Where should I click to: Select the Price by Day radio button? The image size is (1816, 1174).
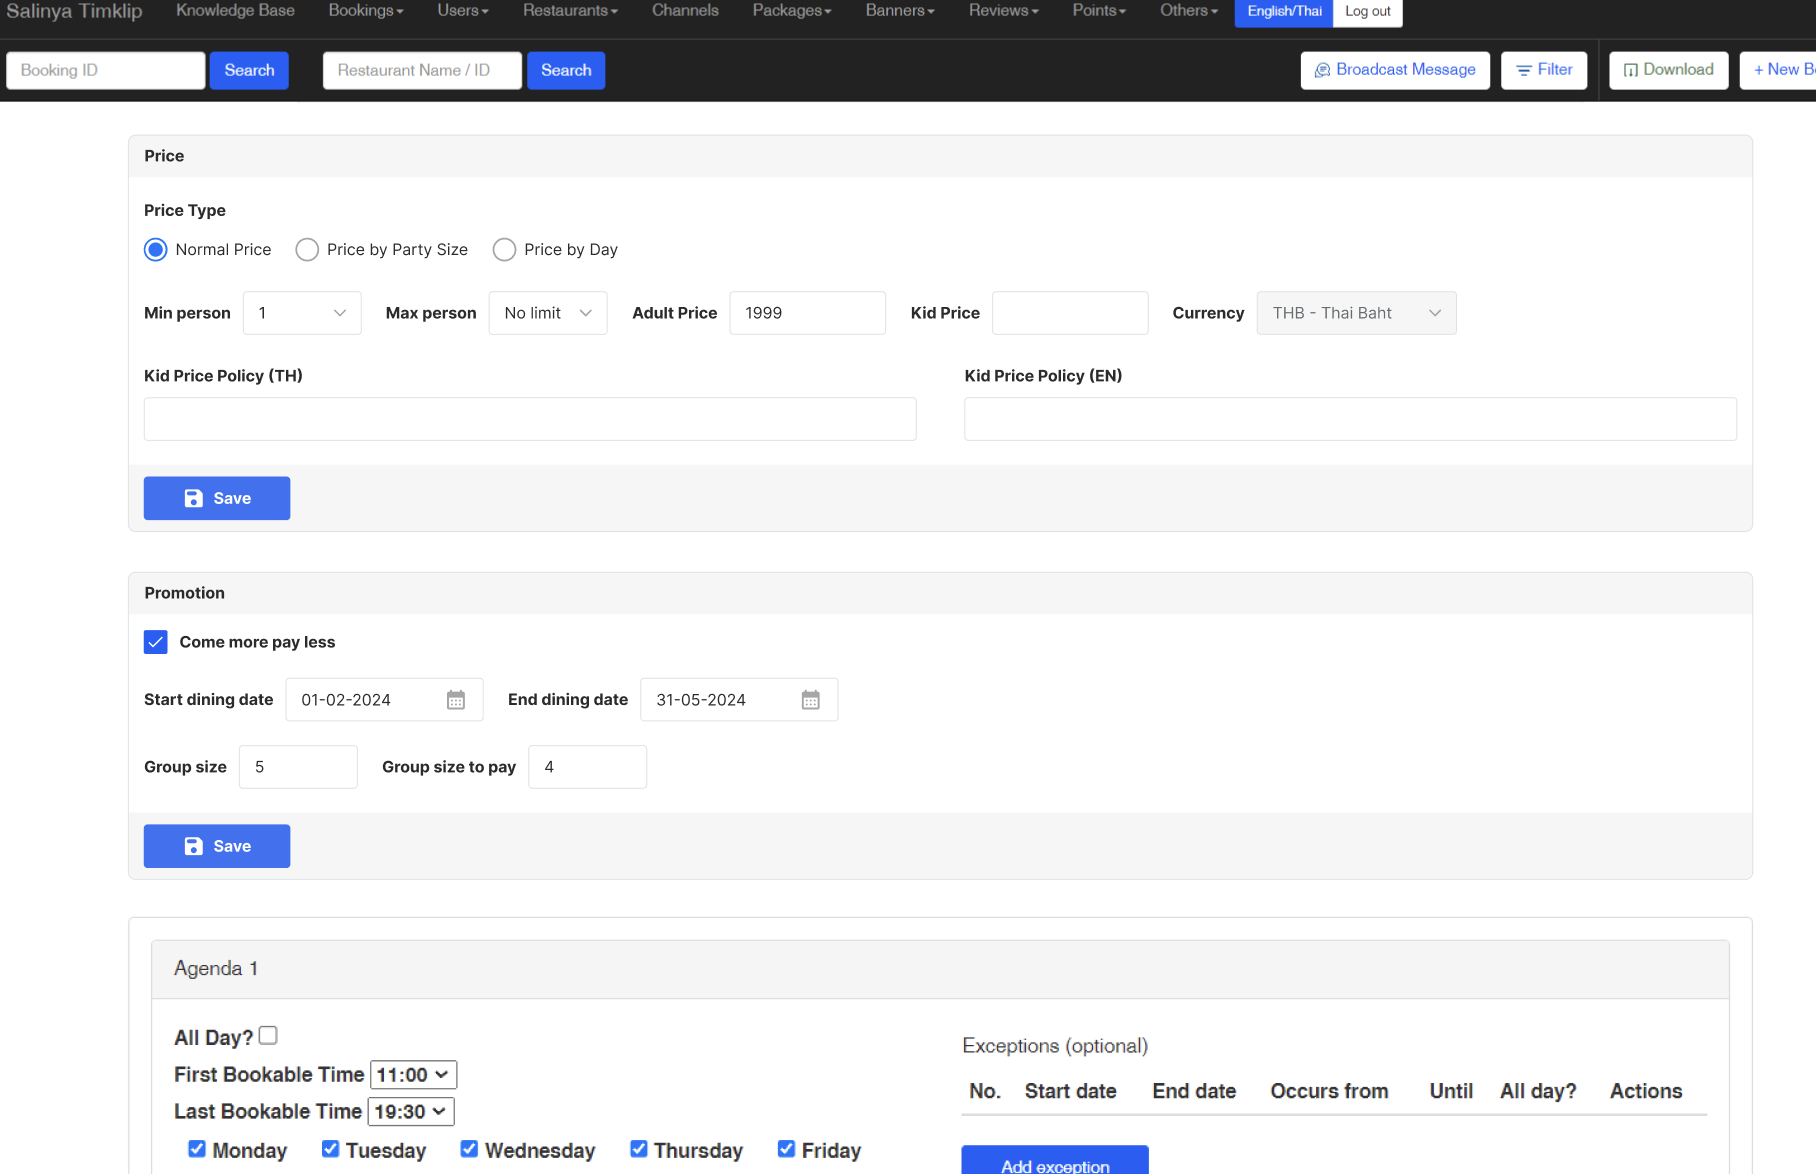504,250
